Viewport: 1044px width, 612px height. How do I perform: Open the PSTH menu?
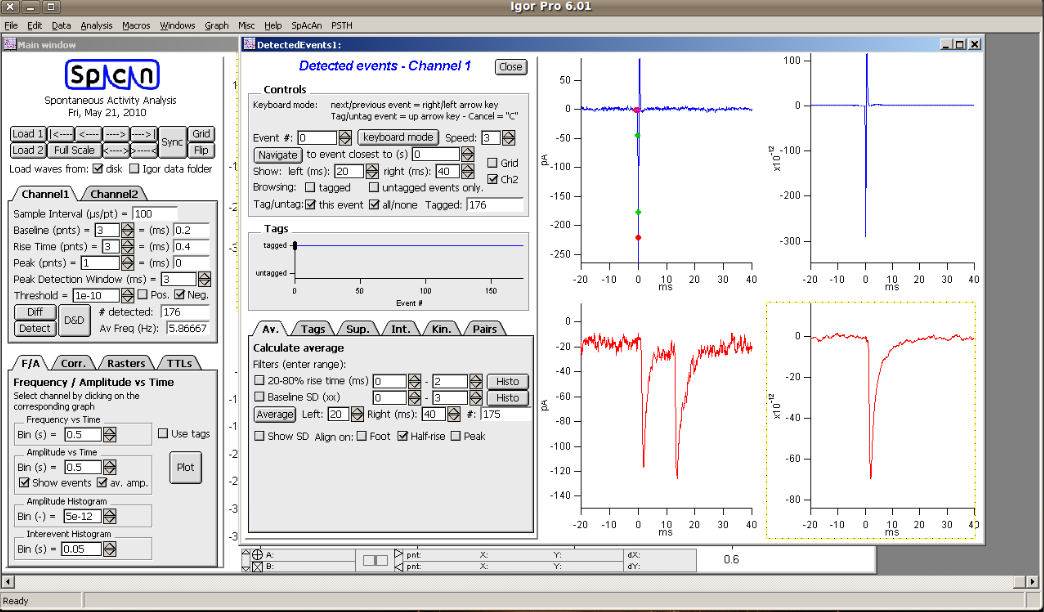point(342,25)
